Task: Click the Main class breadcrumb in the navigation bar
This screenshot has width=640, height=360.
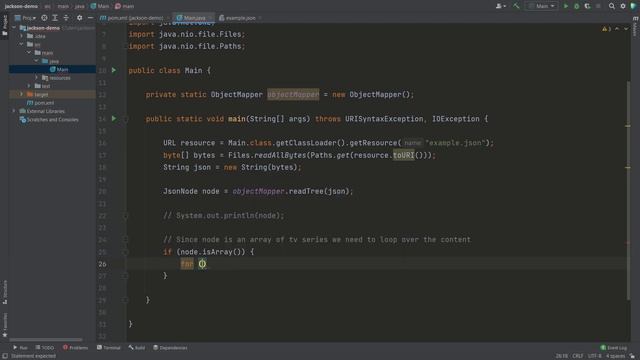Action: tap(100, 6)
